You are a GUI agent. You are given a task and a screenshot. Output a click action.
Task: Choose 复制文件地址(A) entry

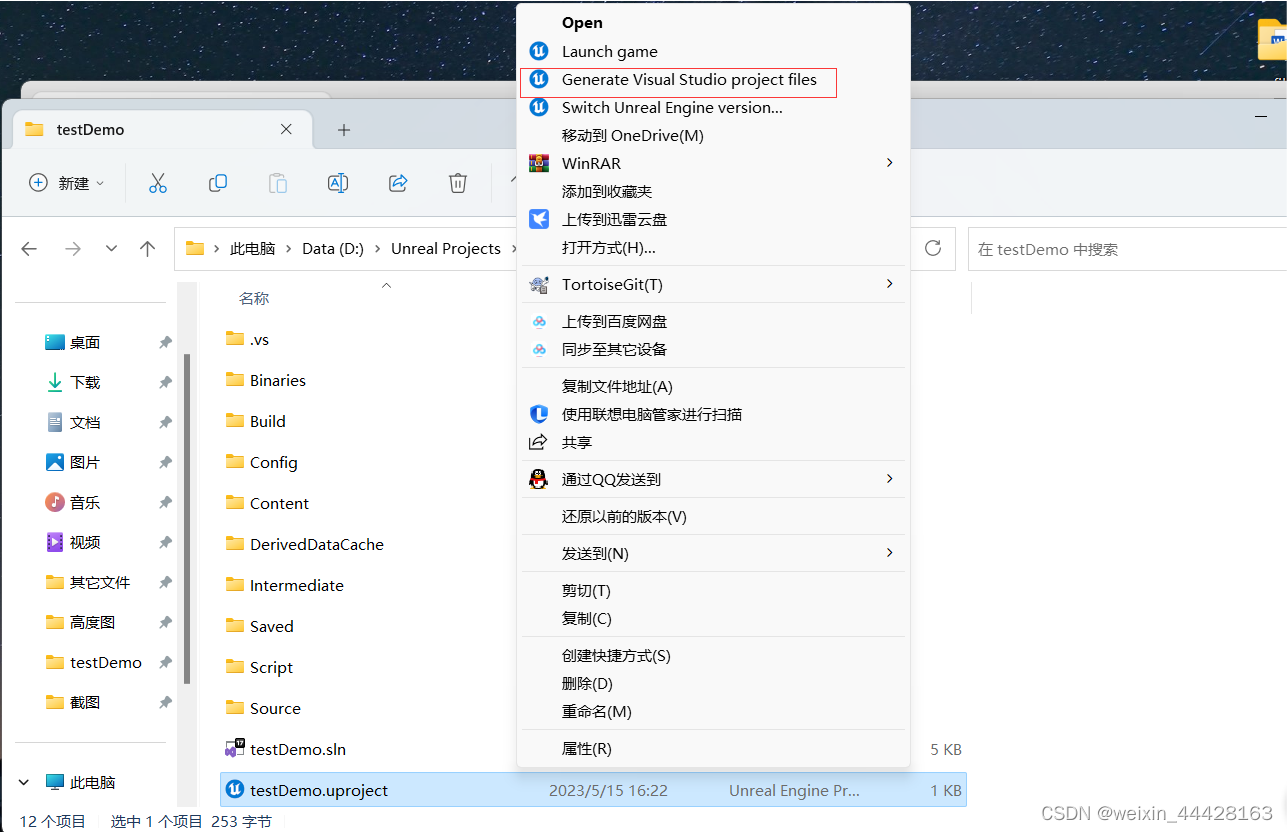(713, 386)
